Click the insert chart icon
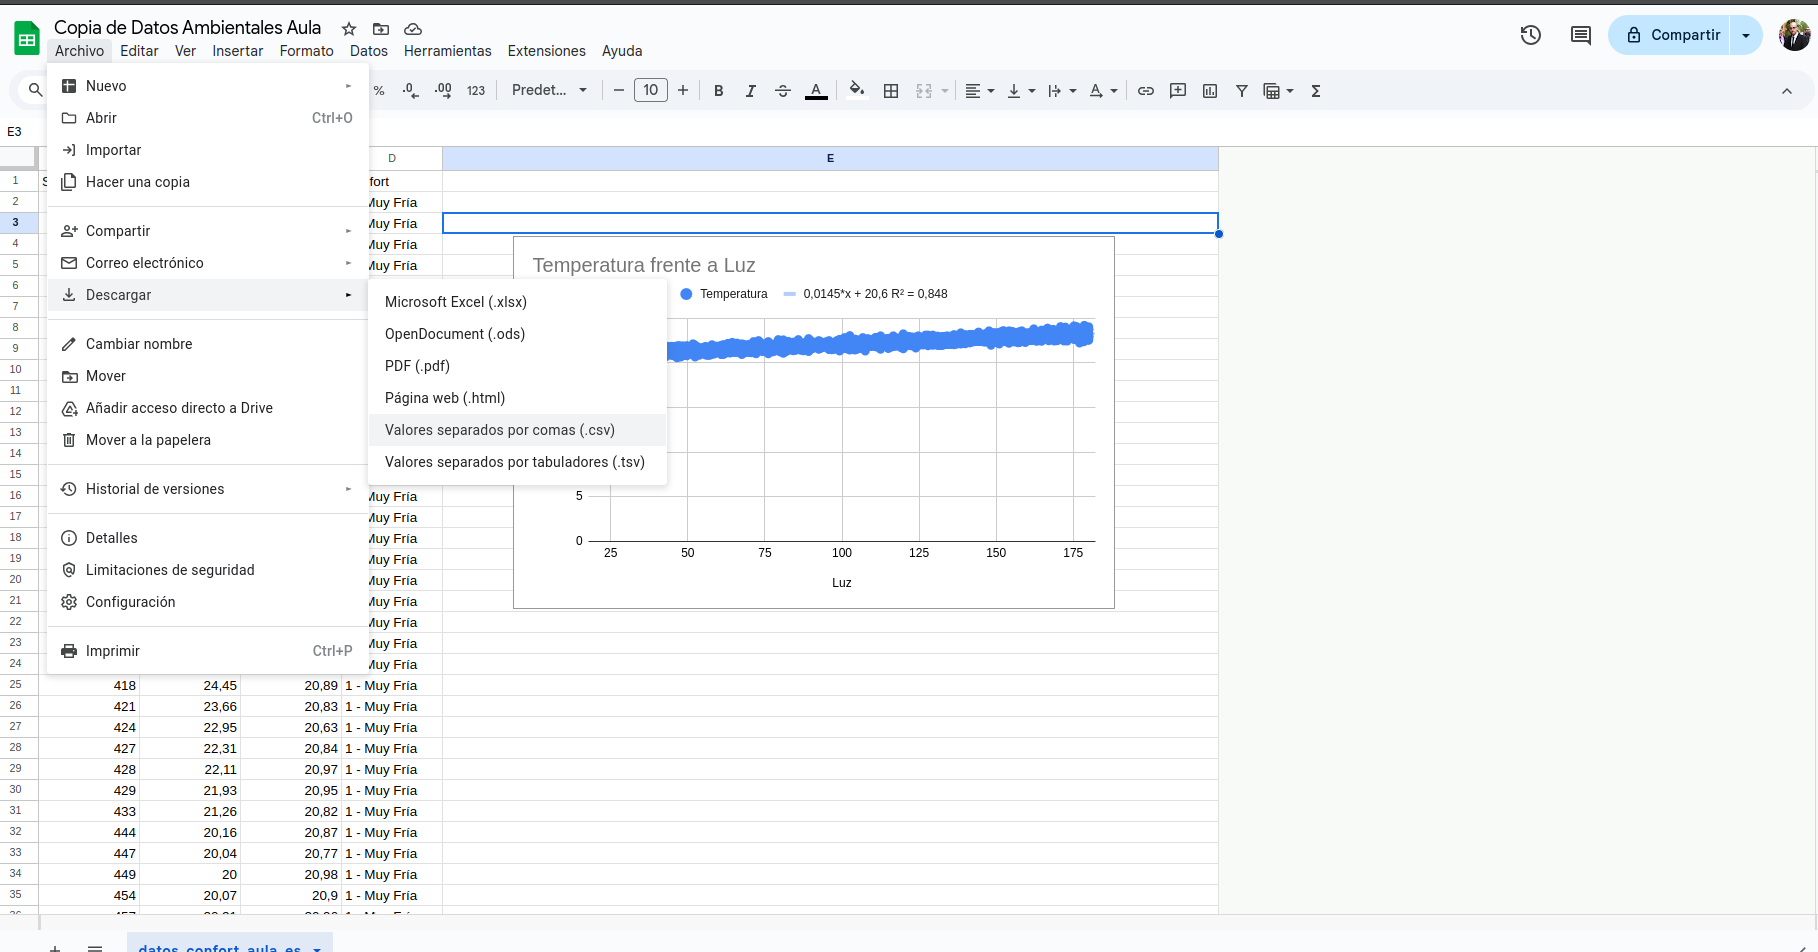1818x952 pixels. tap(1210, 91)
